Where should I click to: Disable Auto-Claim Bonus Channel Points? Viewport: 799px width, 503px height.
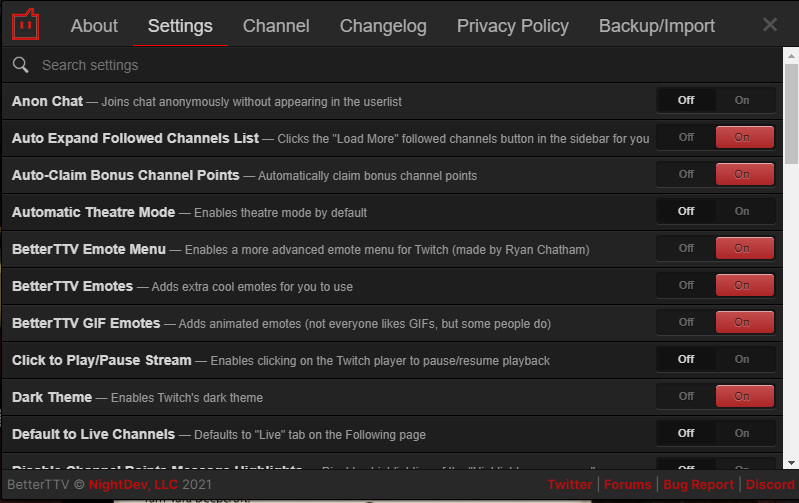686,174
